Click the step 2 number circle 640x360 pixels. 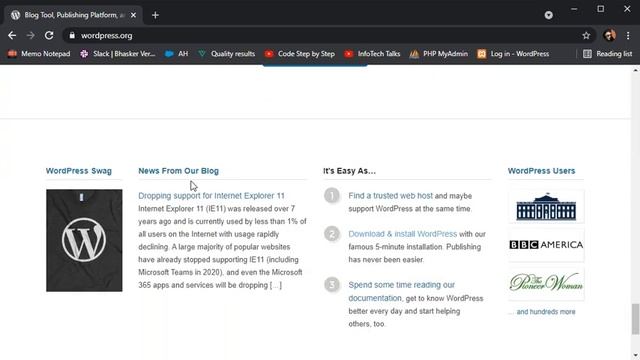pos(332,234)
